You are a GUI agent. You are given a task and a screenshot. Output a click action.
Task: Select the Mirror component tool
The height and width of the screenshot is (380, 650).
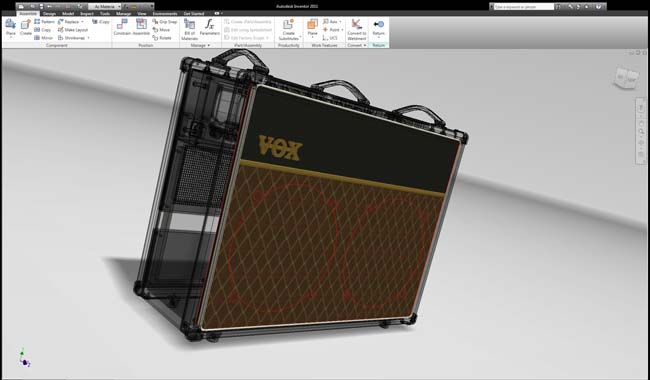point(44,38)
